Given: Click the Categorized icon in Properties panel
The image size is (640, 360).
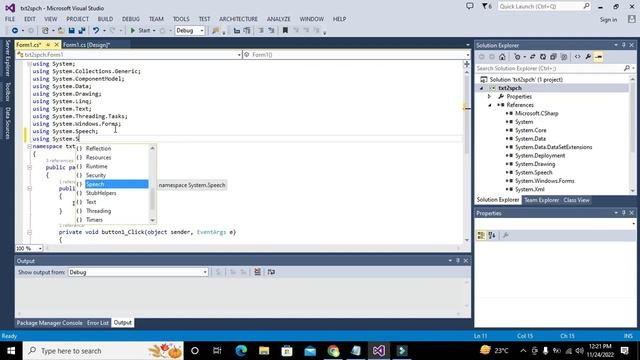Looking at the screenshot, I should [481, 236].
